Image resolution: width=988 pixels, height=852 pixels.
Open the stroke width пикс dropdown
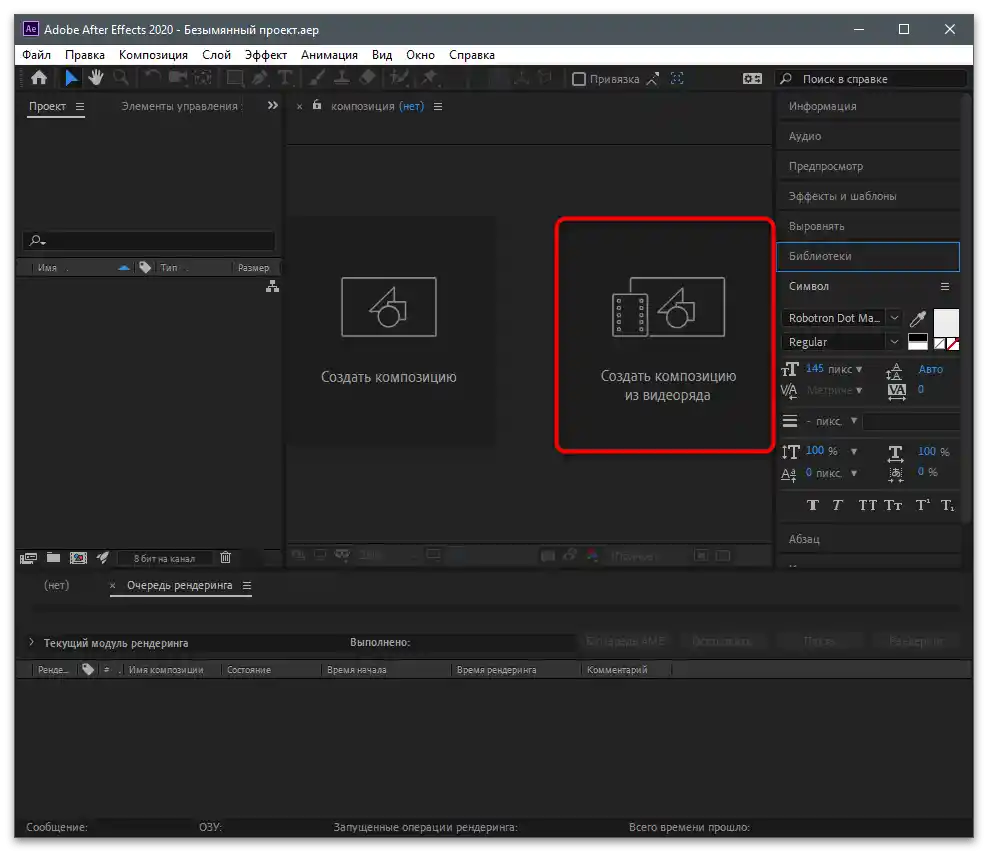click(x=854, y=420)
